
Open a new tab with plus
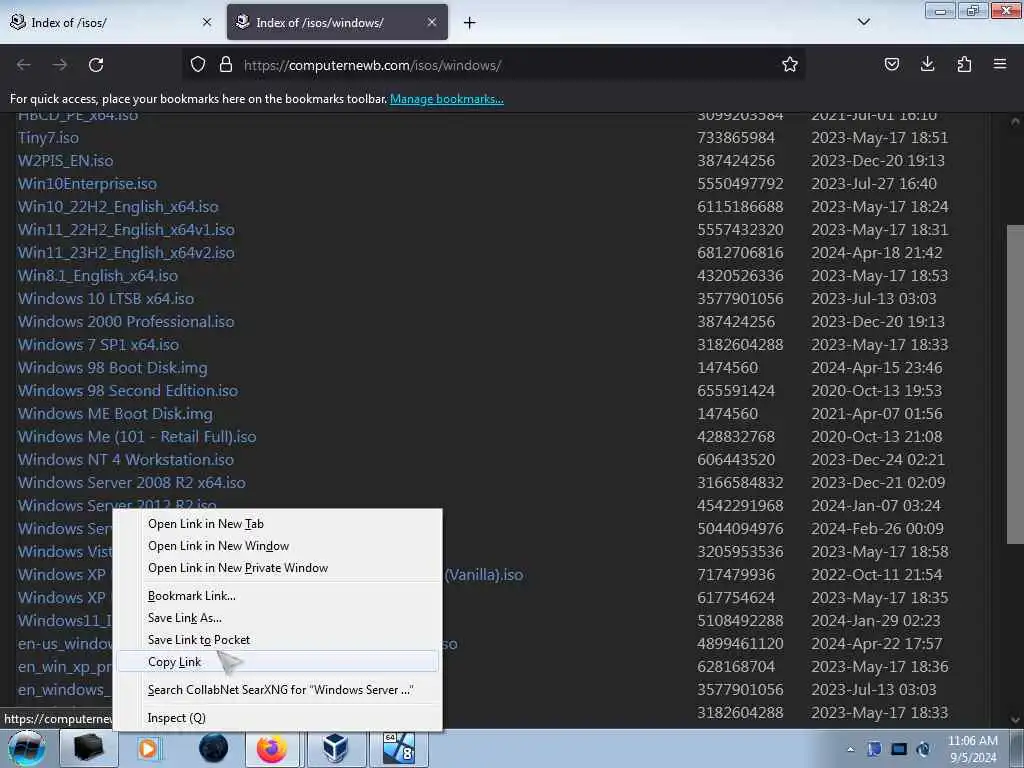pyautogui.click(x=470, y=23)
